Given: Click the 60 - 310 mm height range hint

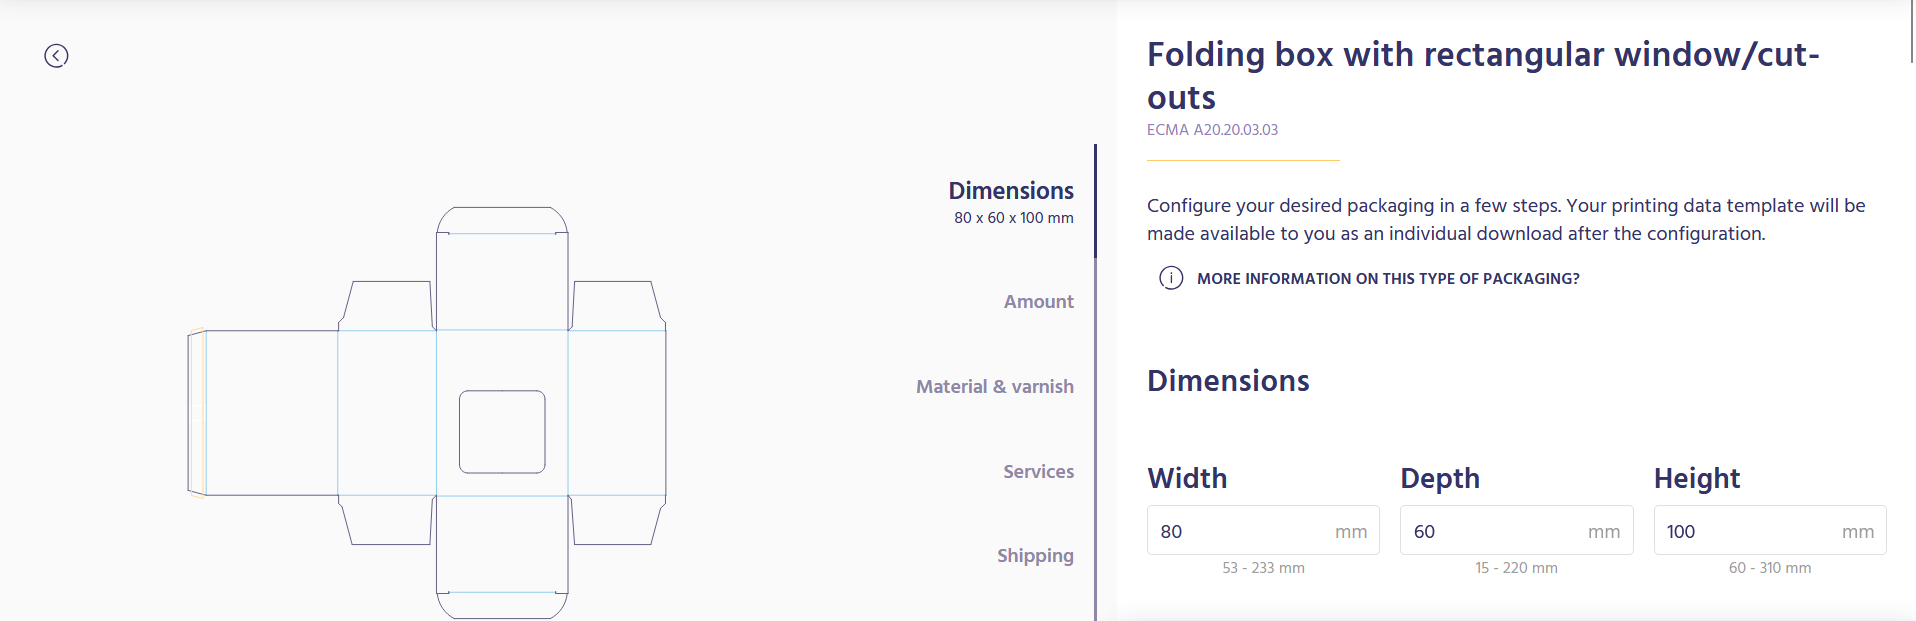Looking at the screenshot, I should [1769, 568].
